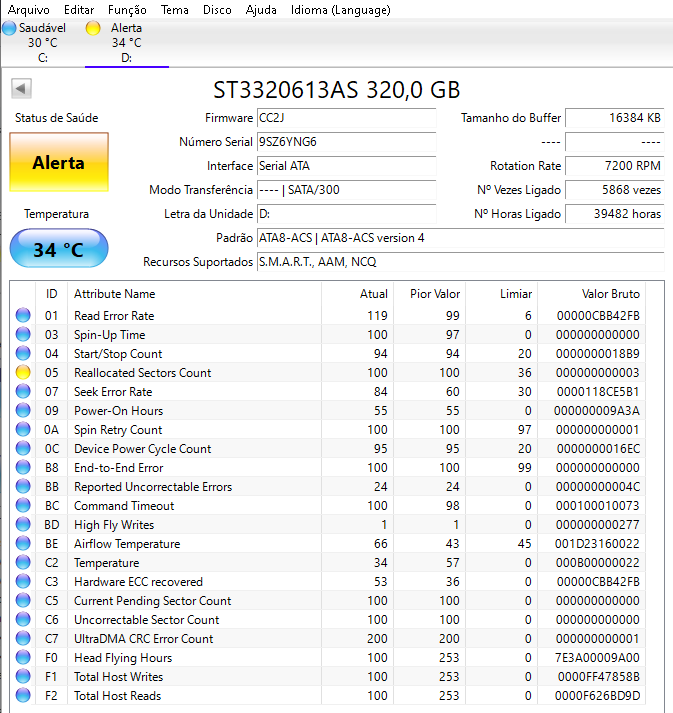Open the Ajuda menu
This screenshot has width=673, height=713.
click(x=261, y=10)
